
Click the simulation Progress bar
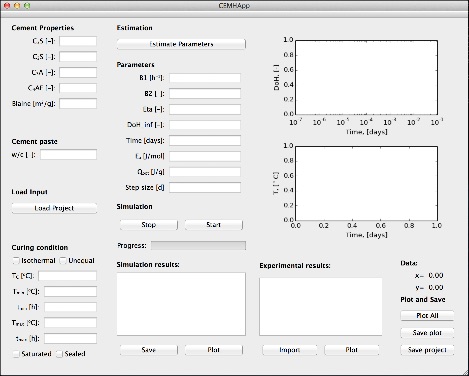(x=198, y=246)
